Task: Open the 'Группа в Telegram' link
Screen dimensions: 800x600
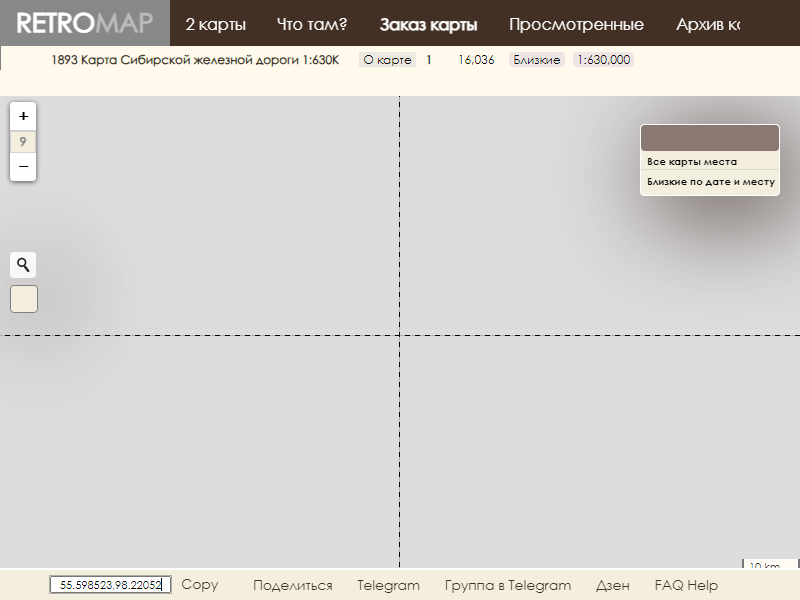Action: [508, 585]
